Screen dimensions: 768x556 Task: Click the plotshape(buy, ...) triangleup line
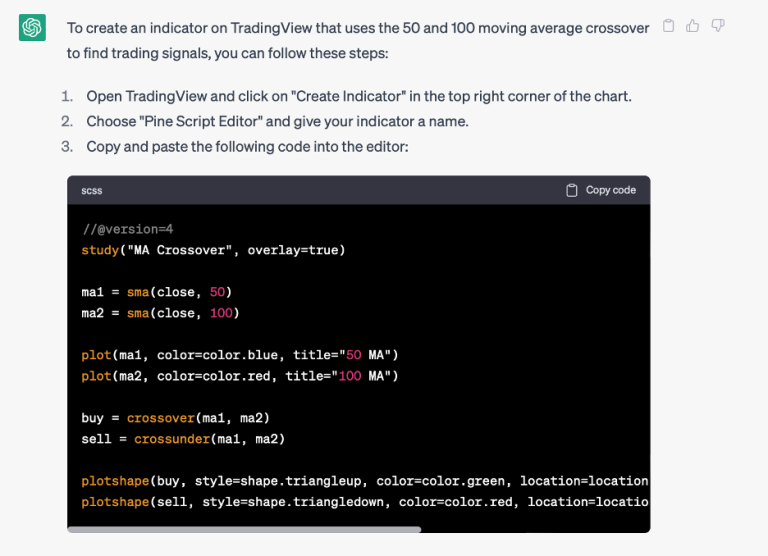364,481
